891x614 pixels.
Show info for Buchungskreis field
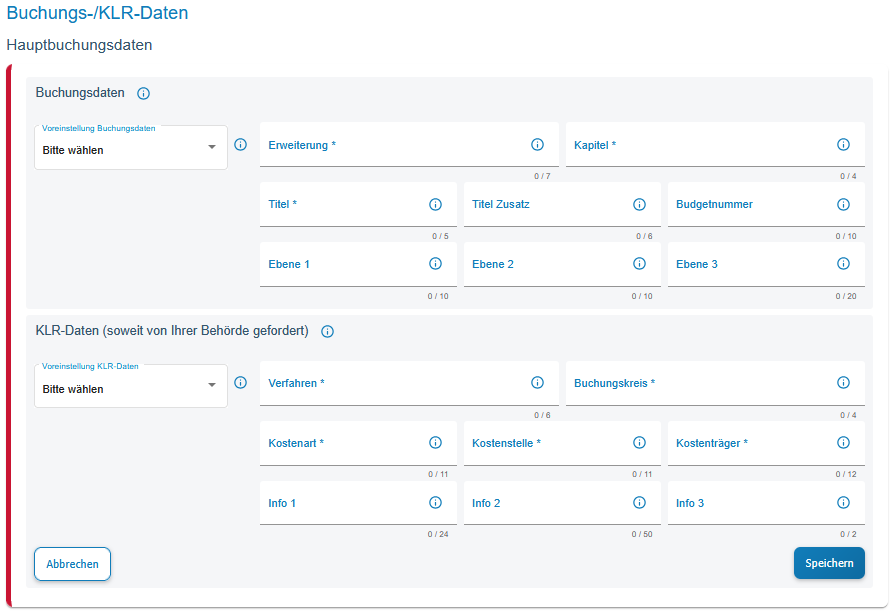click(843, 383)
